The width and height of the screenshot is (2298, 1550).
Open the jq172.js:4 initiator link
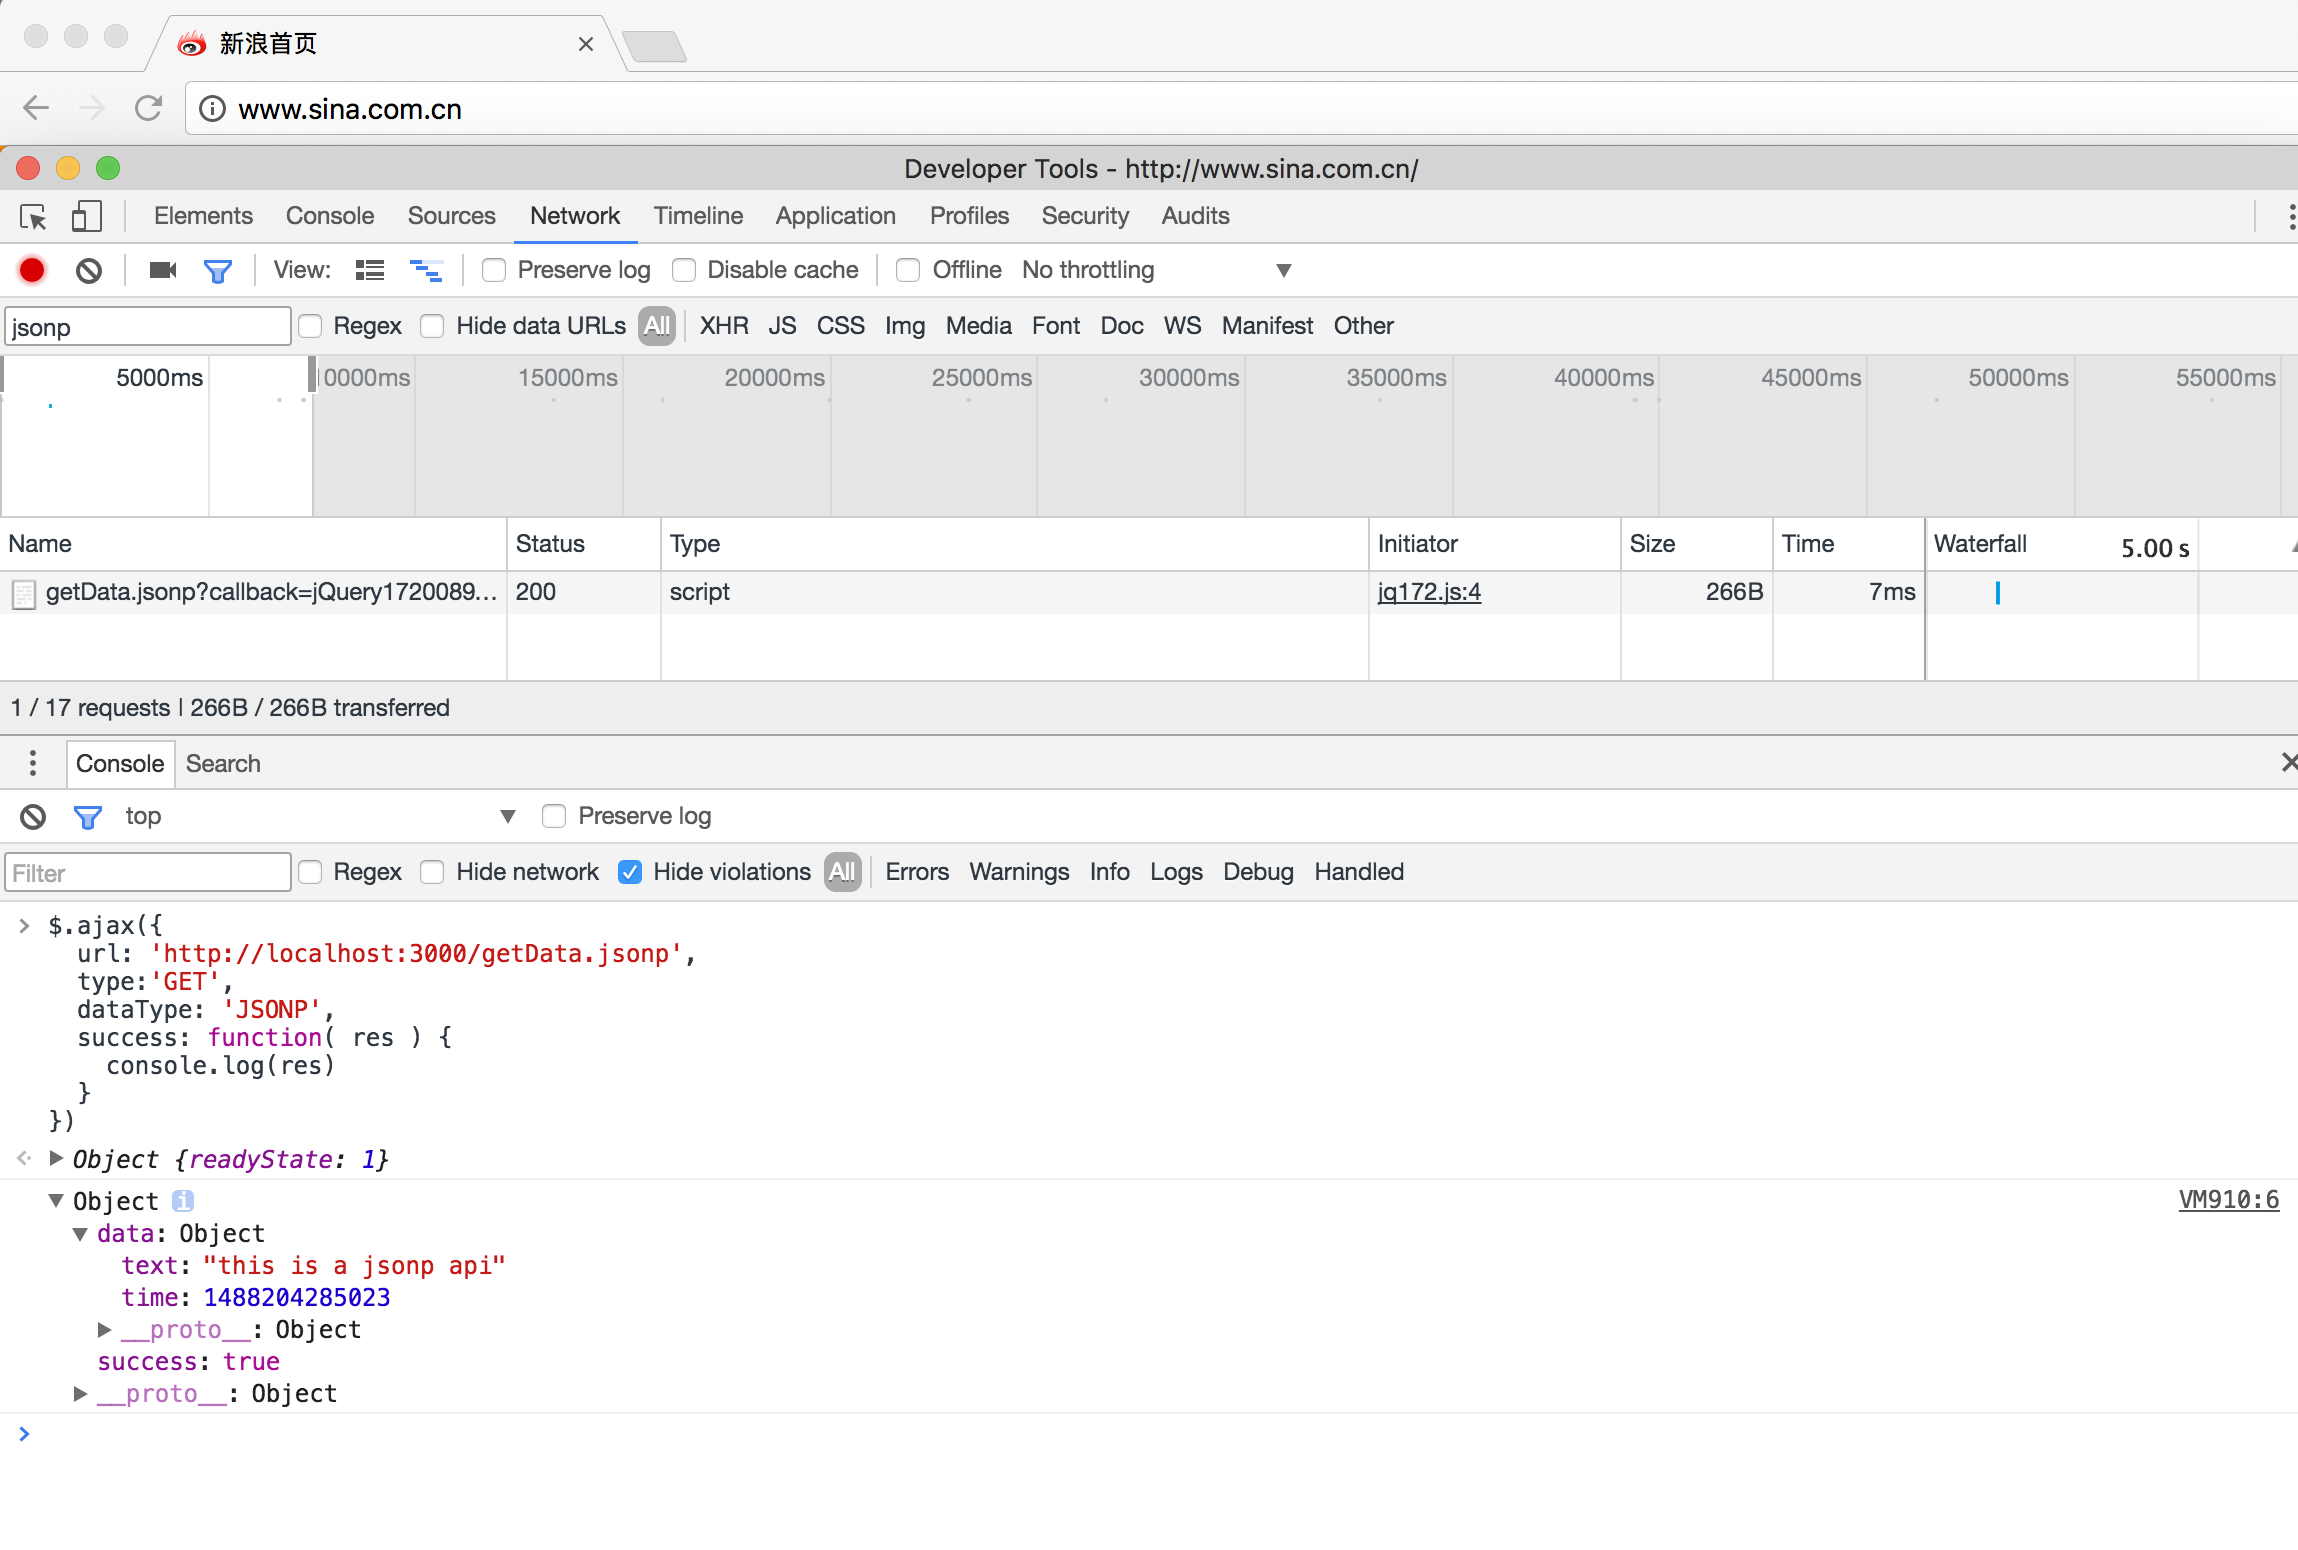(x=1428, y=592)
